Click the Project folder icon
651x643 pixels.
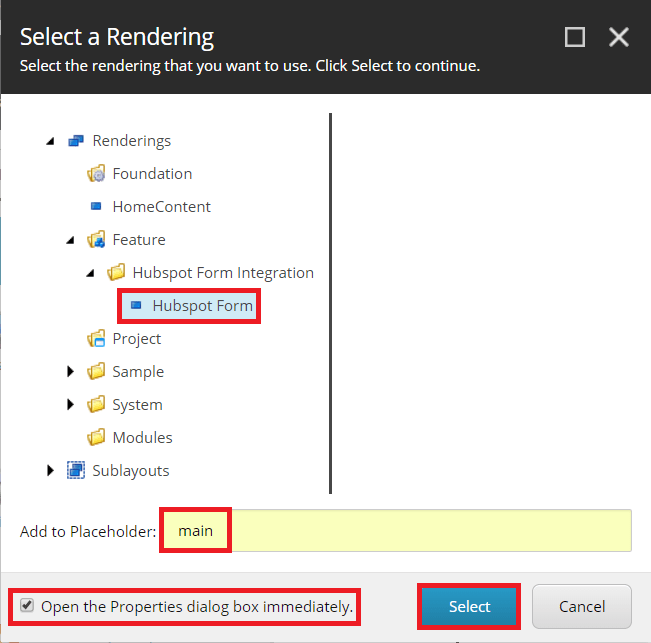(x=96, y=339)
